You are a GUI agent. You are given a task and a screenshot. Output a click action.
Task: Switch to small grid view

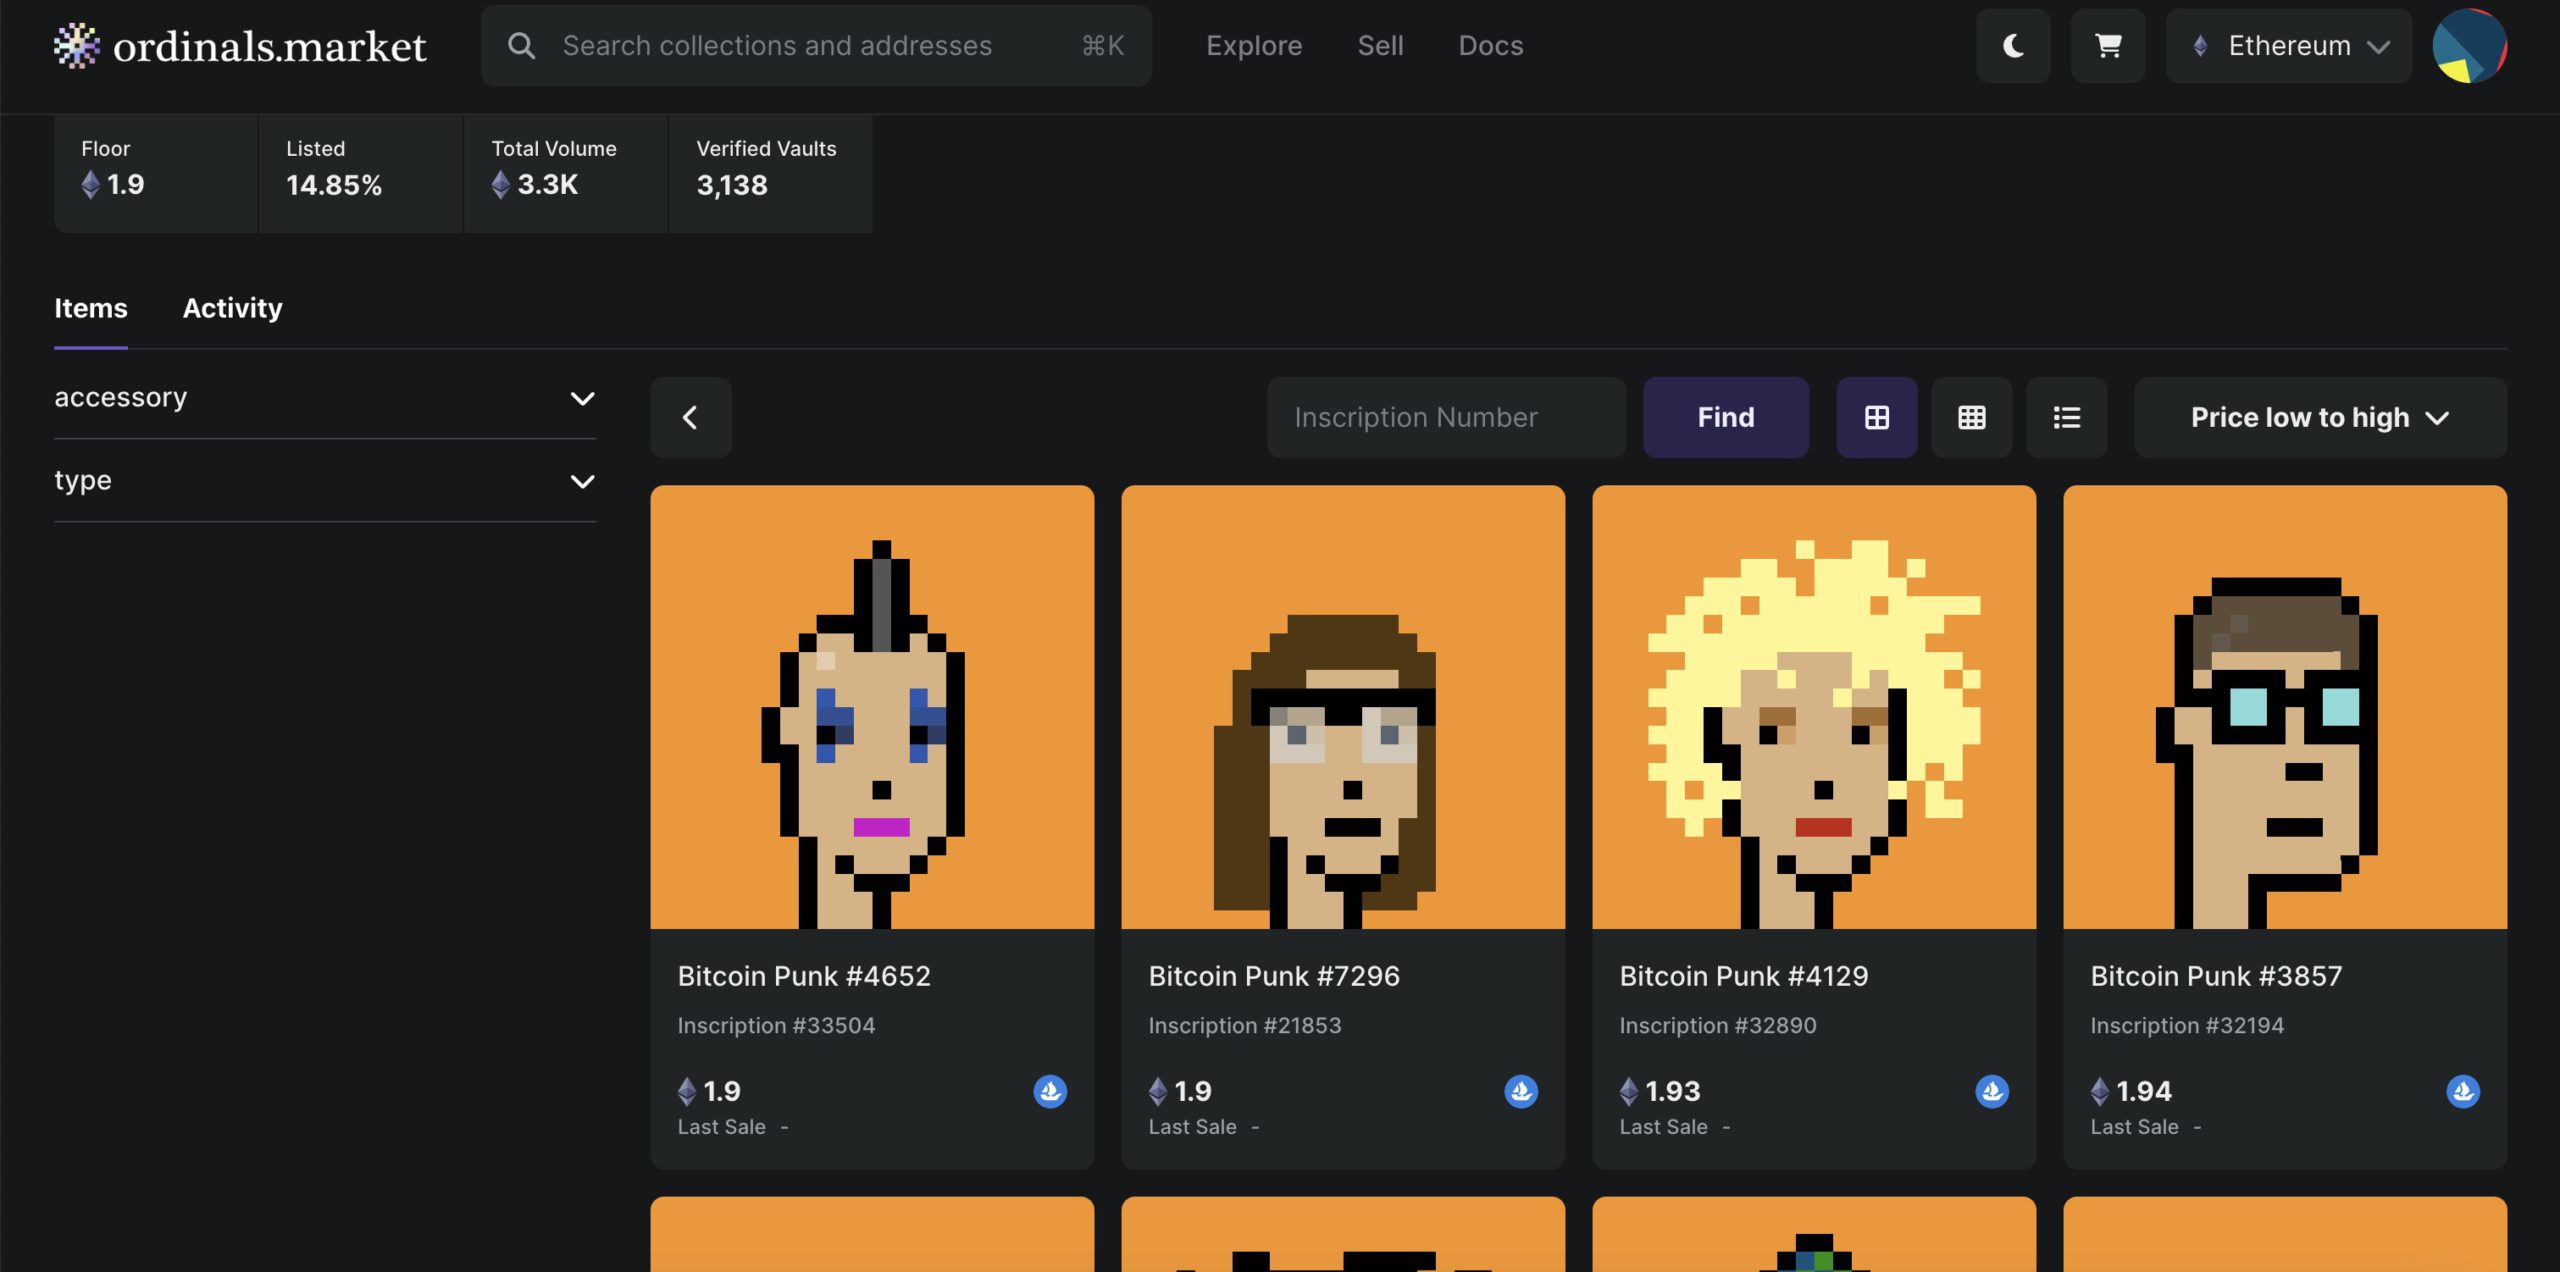(1972, 417)
